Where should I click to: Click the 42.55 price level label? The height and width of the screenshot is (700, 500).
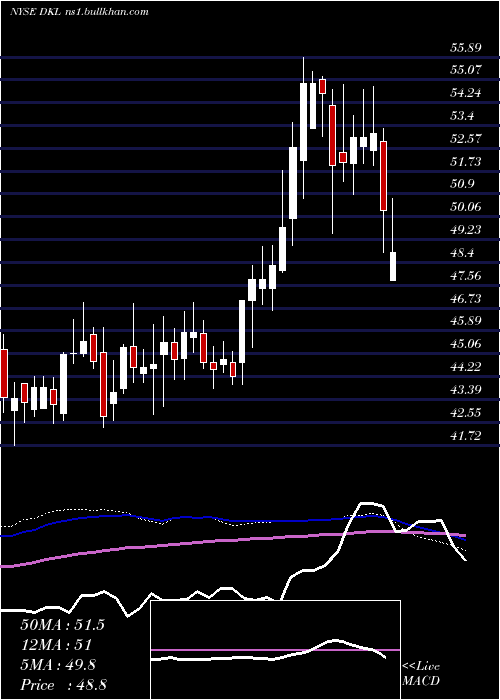(x=466, y=412)
